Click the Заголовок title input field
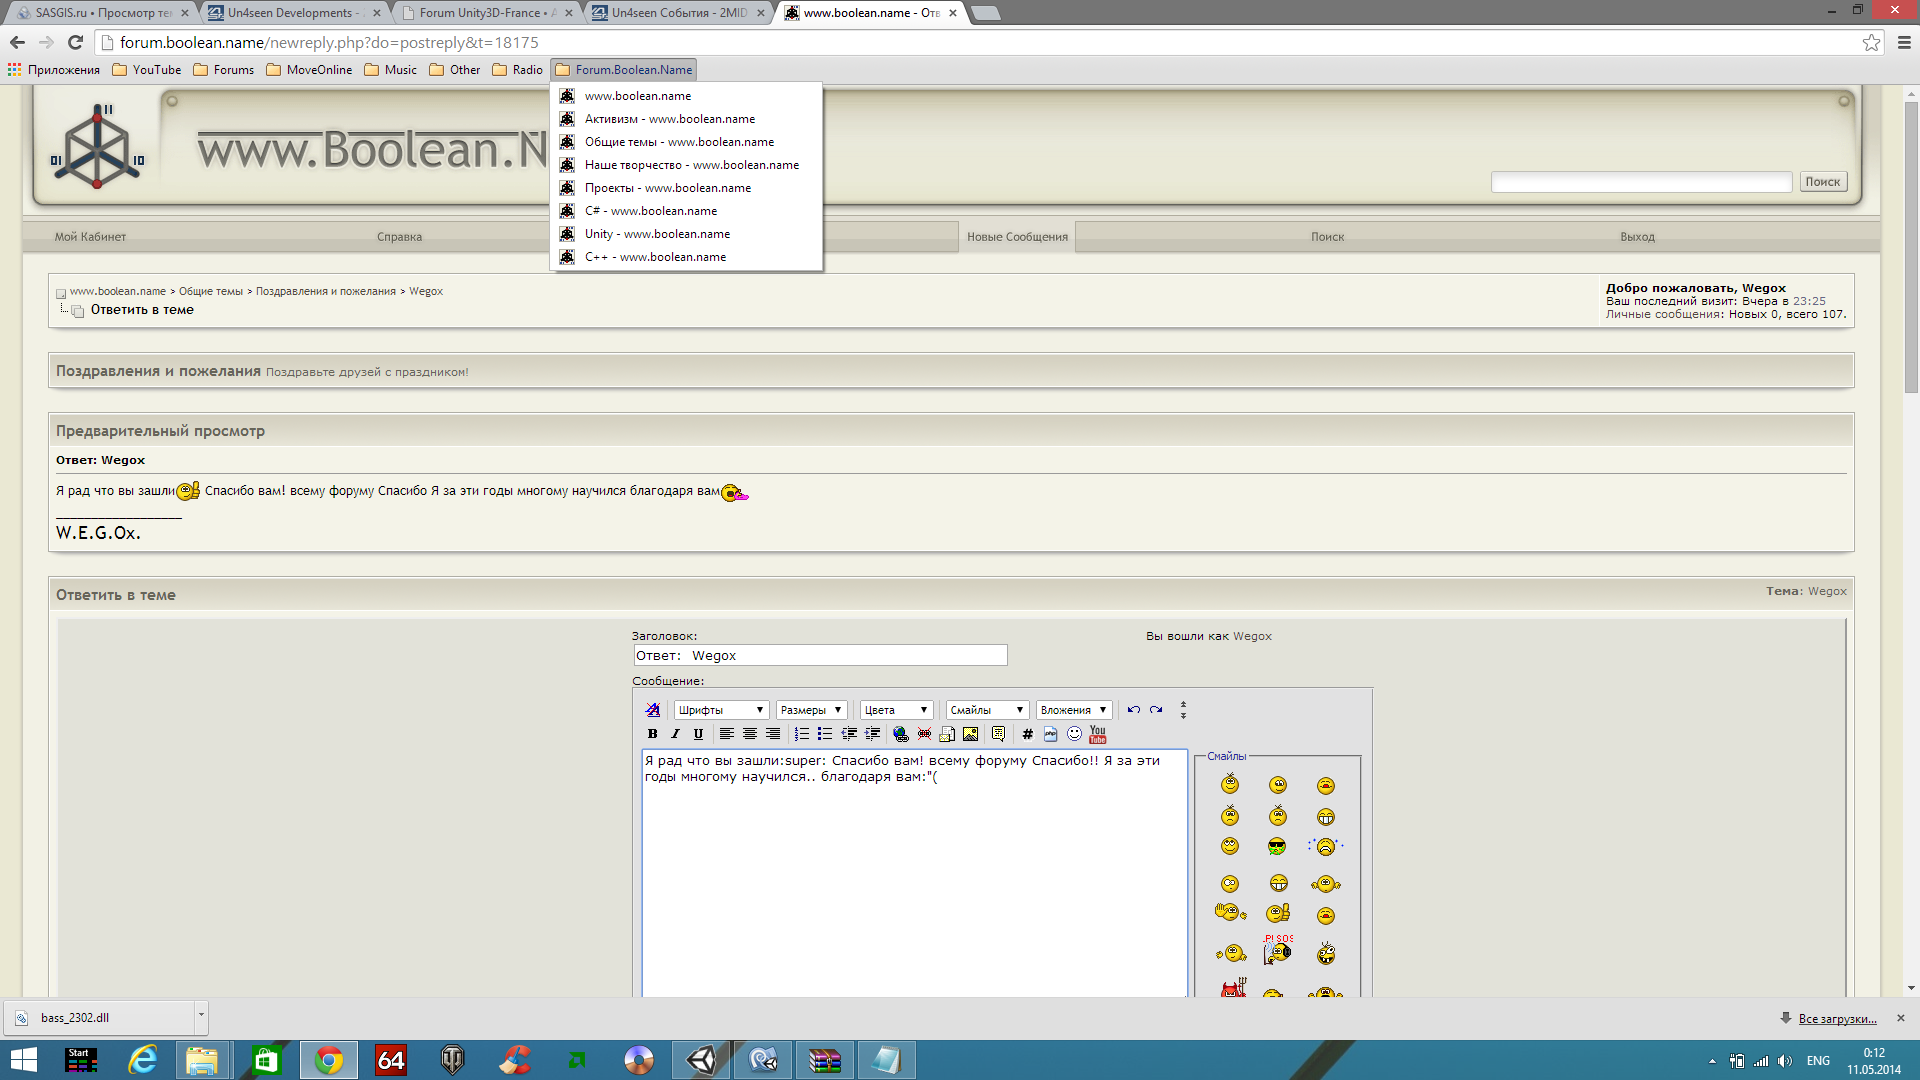 [820, 656]
